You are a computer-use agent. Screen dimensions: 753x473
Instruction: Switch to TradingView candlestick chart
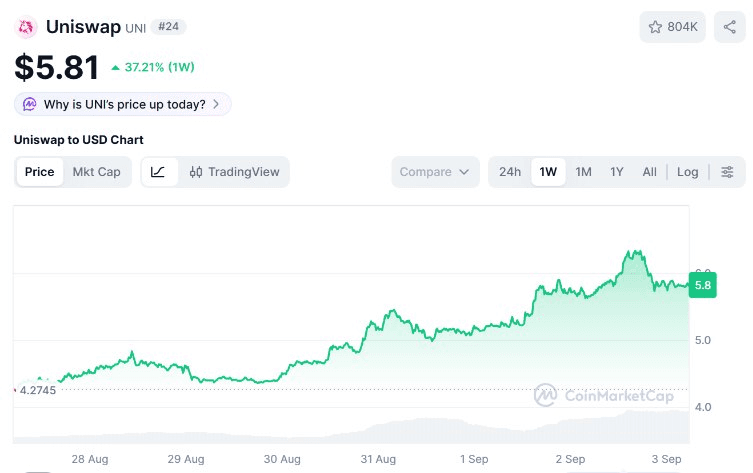pos(234,172)
